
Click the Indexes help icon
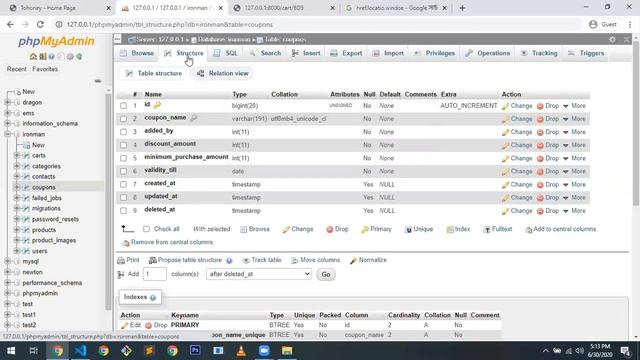pyautogui.click(x=153, y=298)
